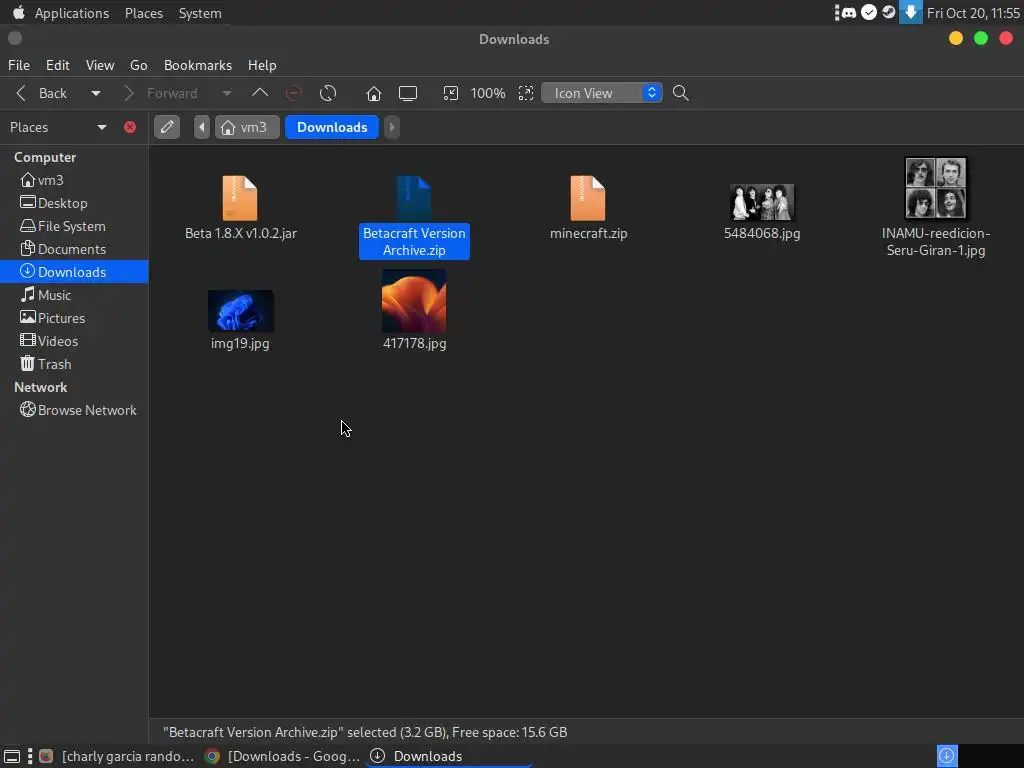Open the clock showing Fri Oct 20

click(973, 13)
